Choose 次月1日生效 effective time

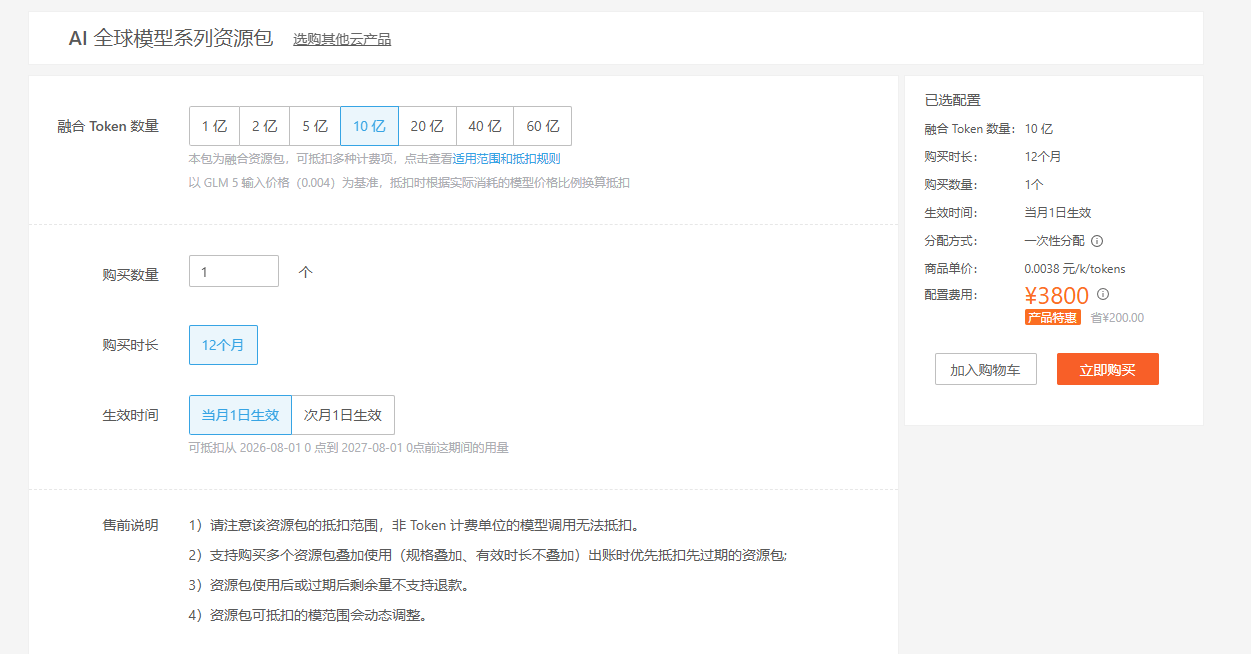coord(343,415)
